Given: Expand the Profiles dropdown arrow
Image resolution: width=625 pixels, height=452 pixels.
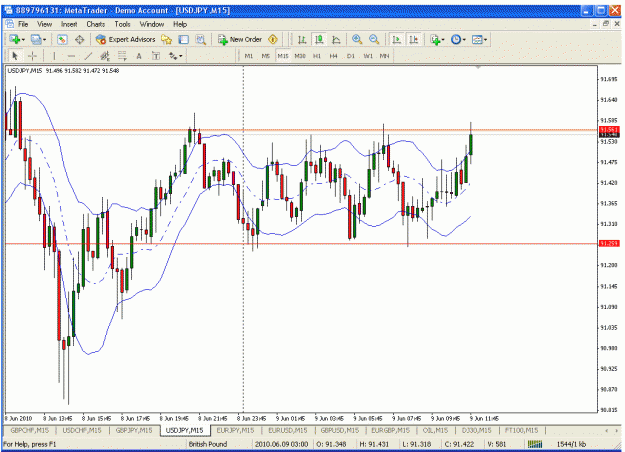Looking at the screenshot, I should [44, 40].
